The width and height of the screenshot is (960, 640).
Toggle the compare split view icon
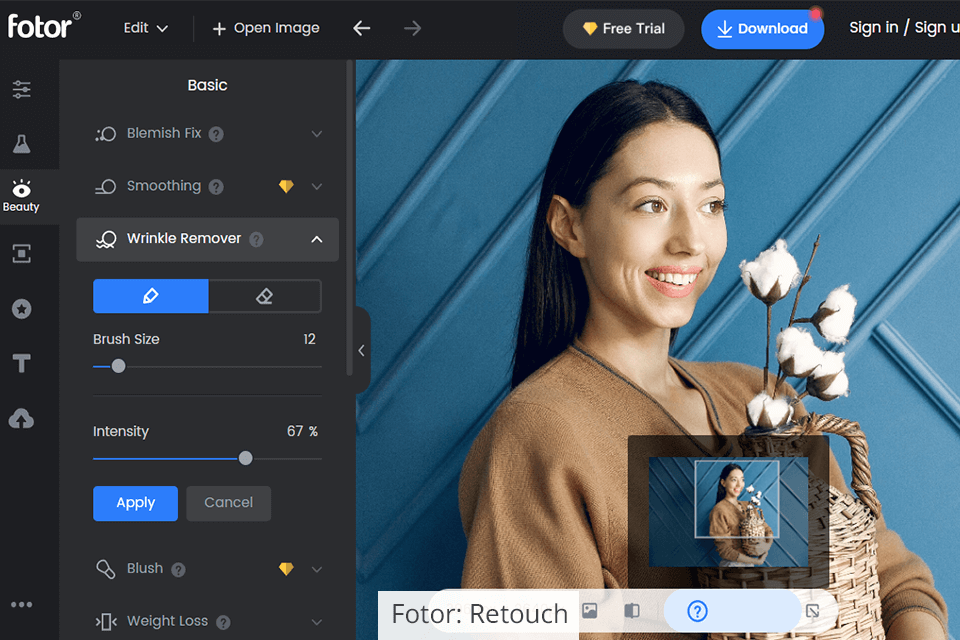click(x=632, y=611)
